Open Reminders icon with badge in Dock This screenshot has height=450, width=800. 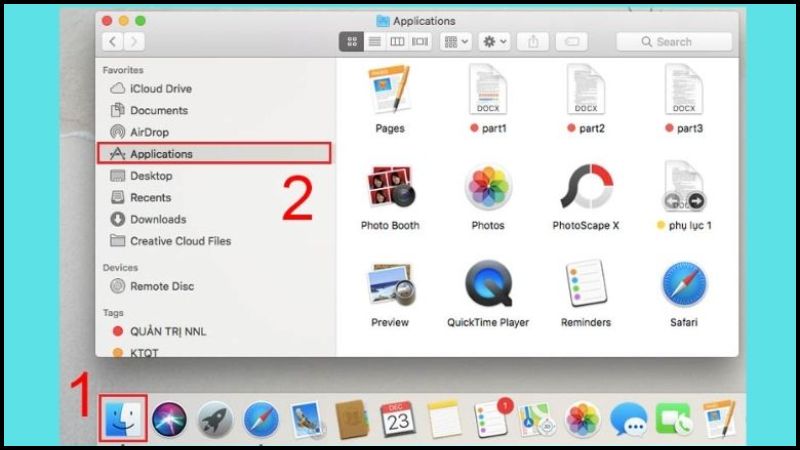point(491,419)
